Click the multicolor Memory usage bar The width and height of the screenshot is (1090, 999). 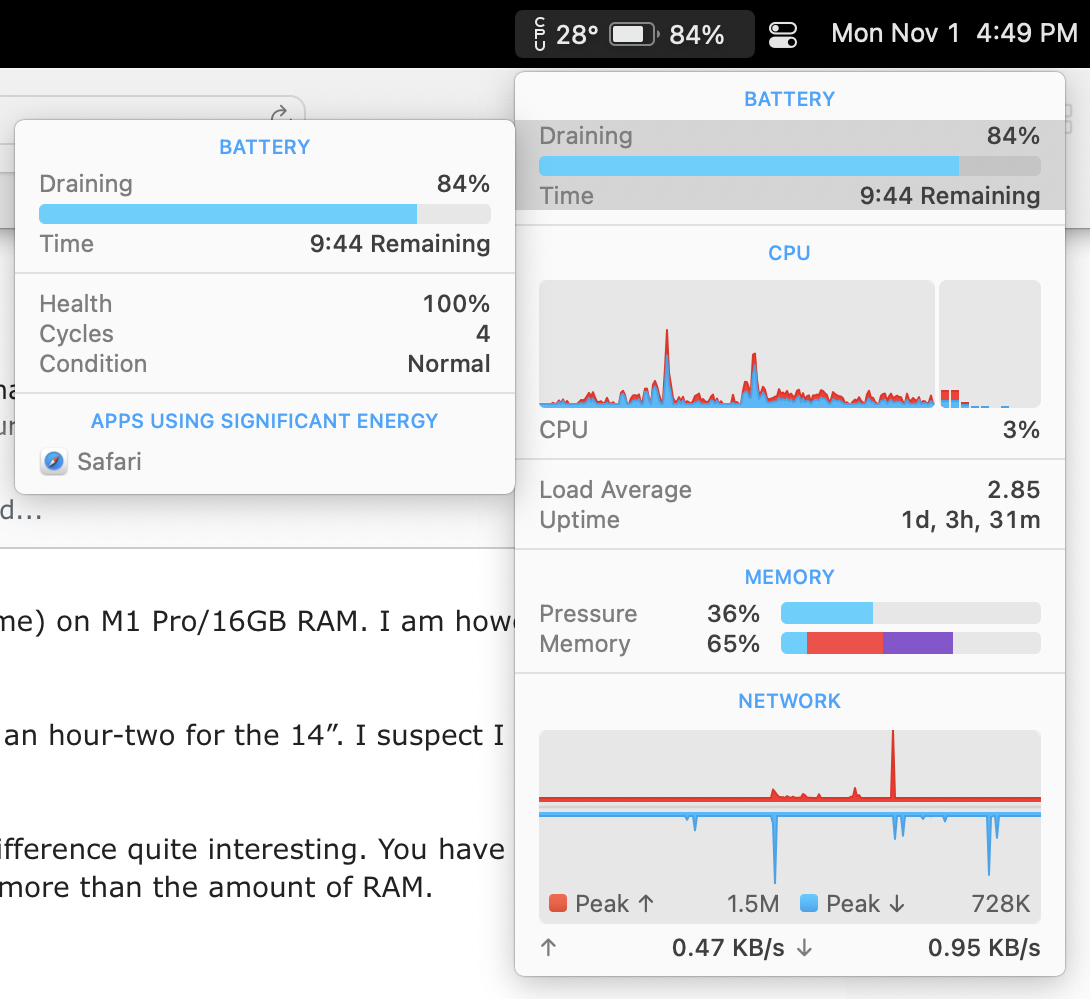tap(910, 643)
